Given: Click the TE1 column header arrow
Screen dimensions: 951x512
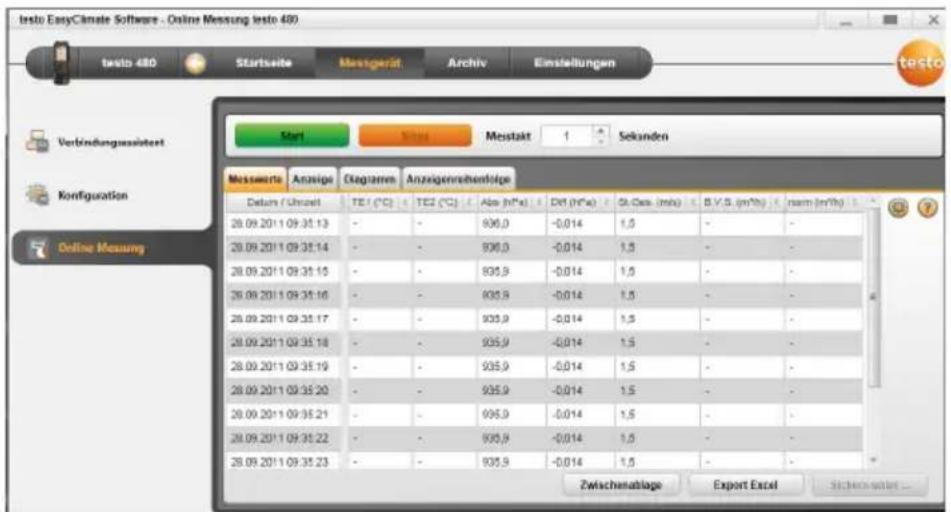Looking at the screenshot, I should (405, 202).
